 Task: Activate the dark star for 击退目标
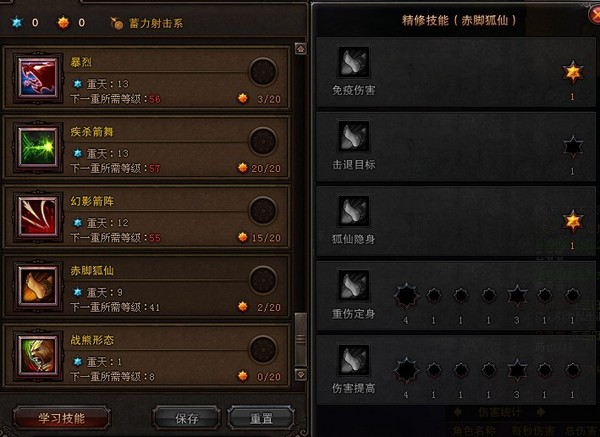[573, 146]
